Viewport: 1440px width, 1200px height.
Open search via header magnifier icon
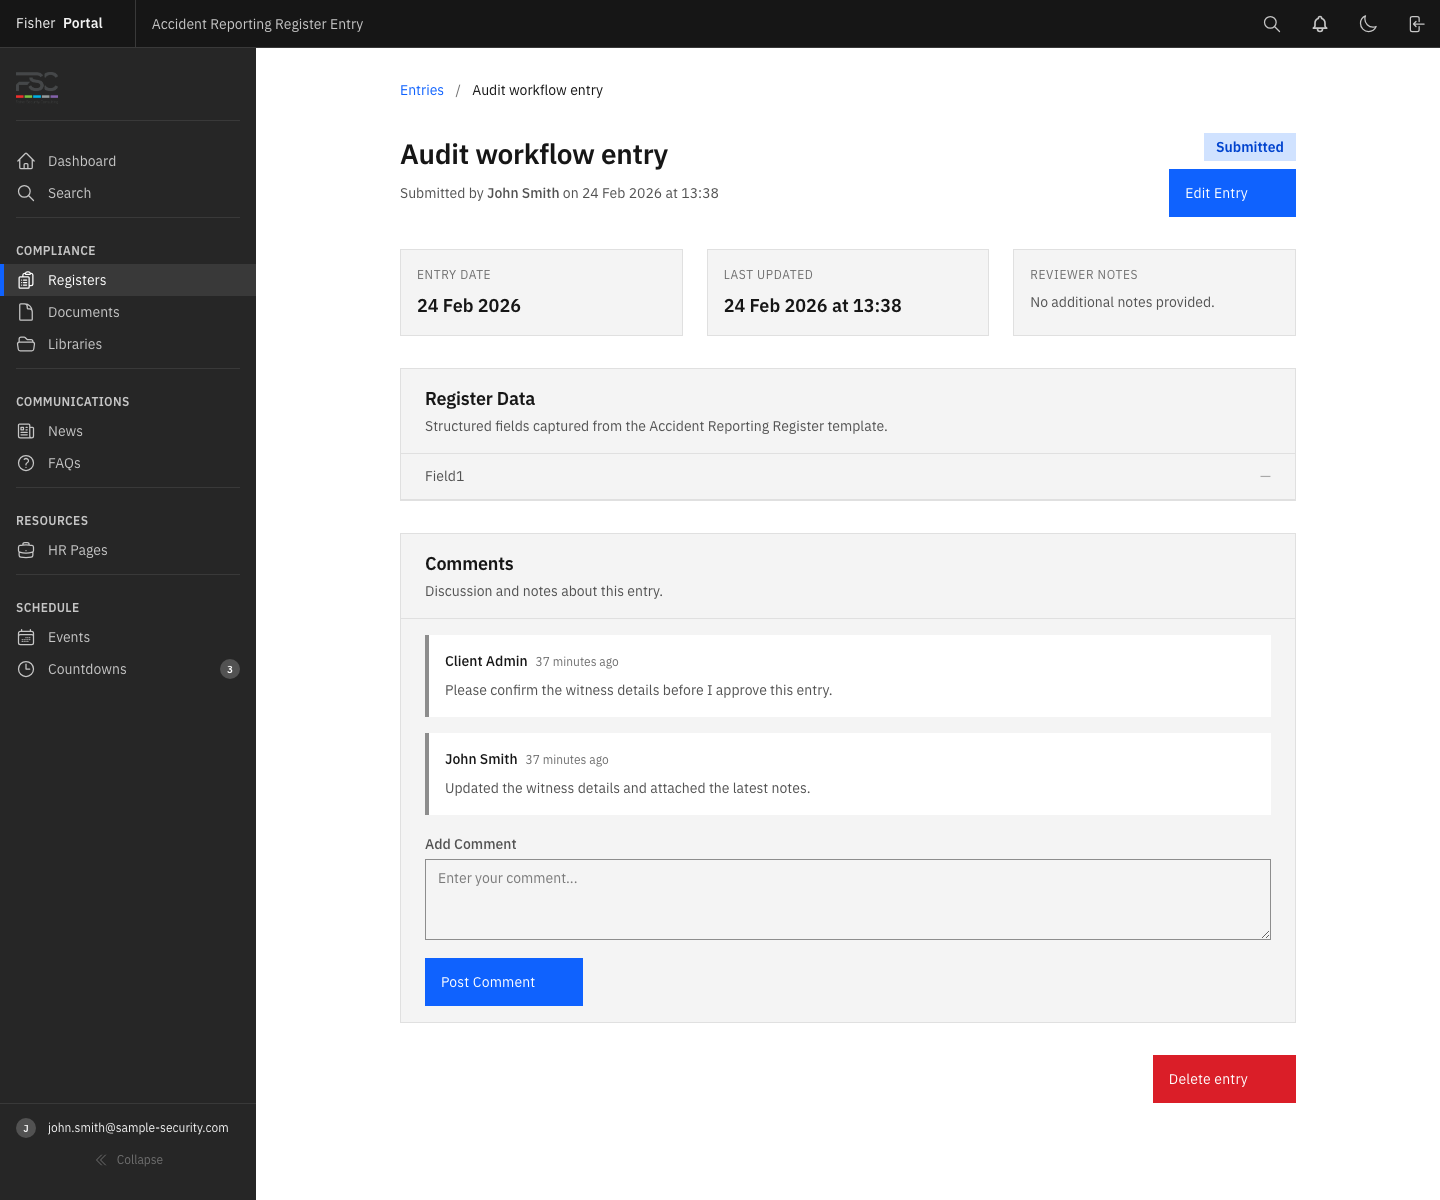[x=1272, y=24]
